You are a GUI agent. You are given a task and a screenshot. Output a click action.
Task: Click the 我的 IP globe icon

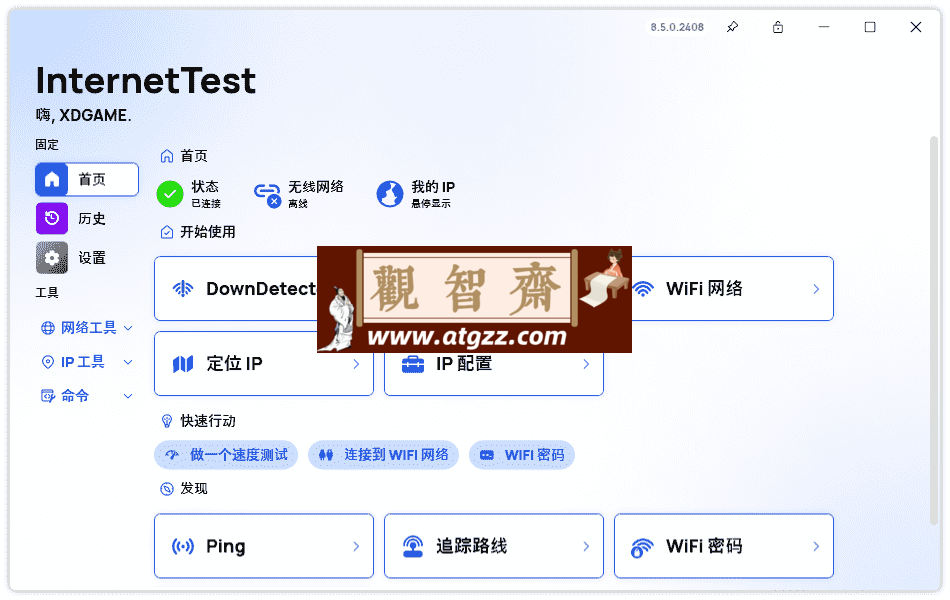[390, 194]
